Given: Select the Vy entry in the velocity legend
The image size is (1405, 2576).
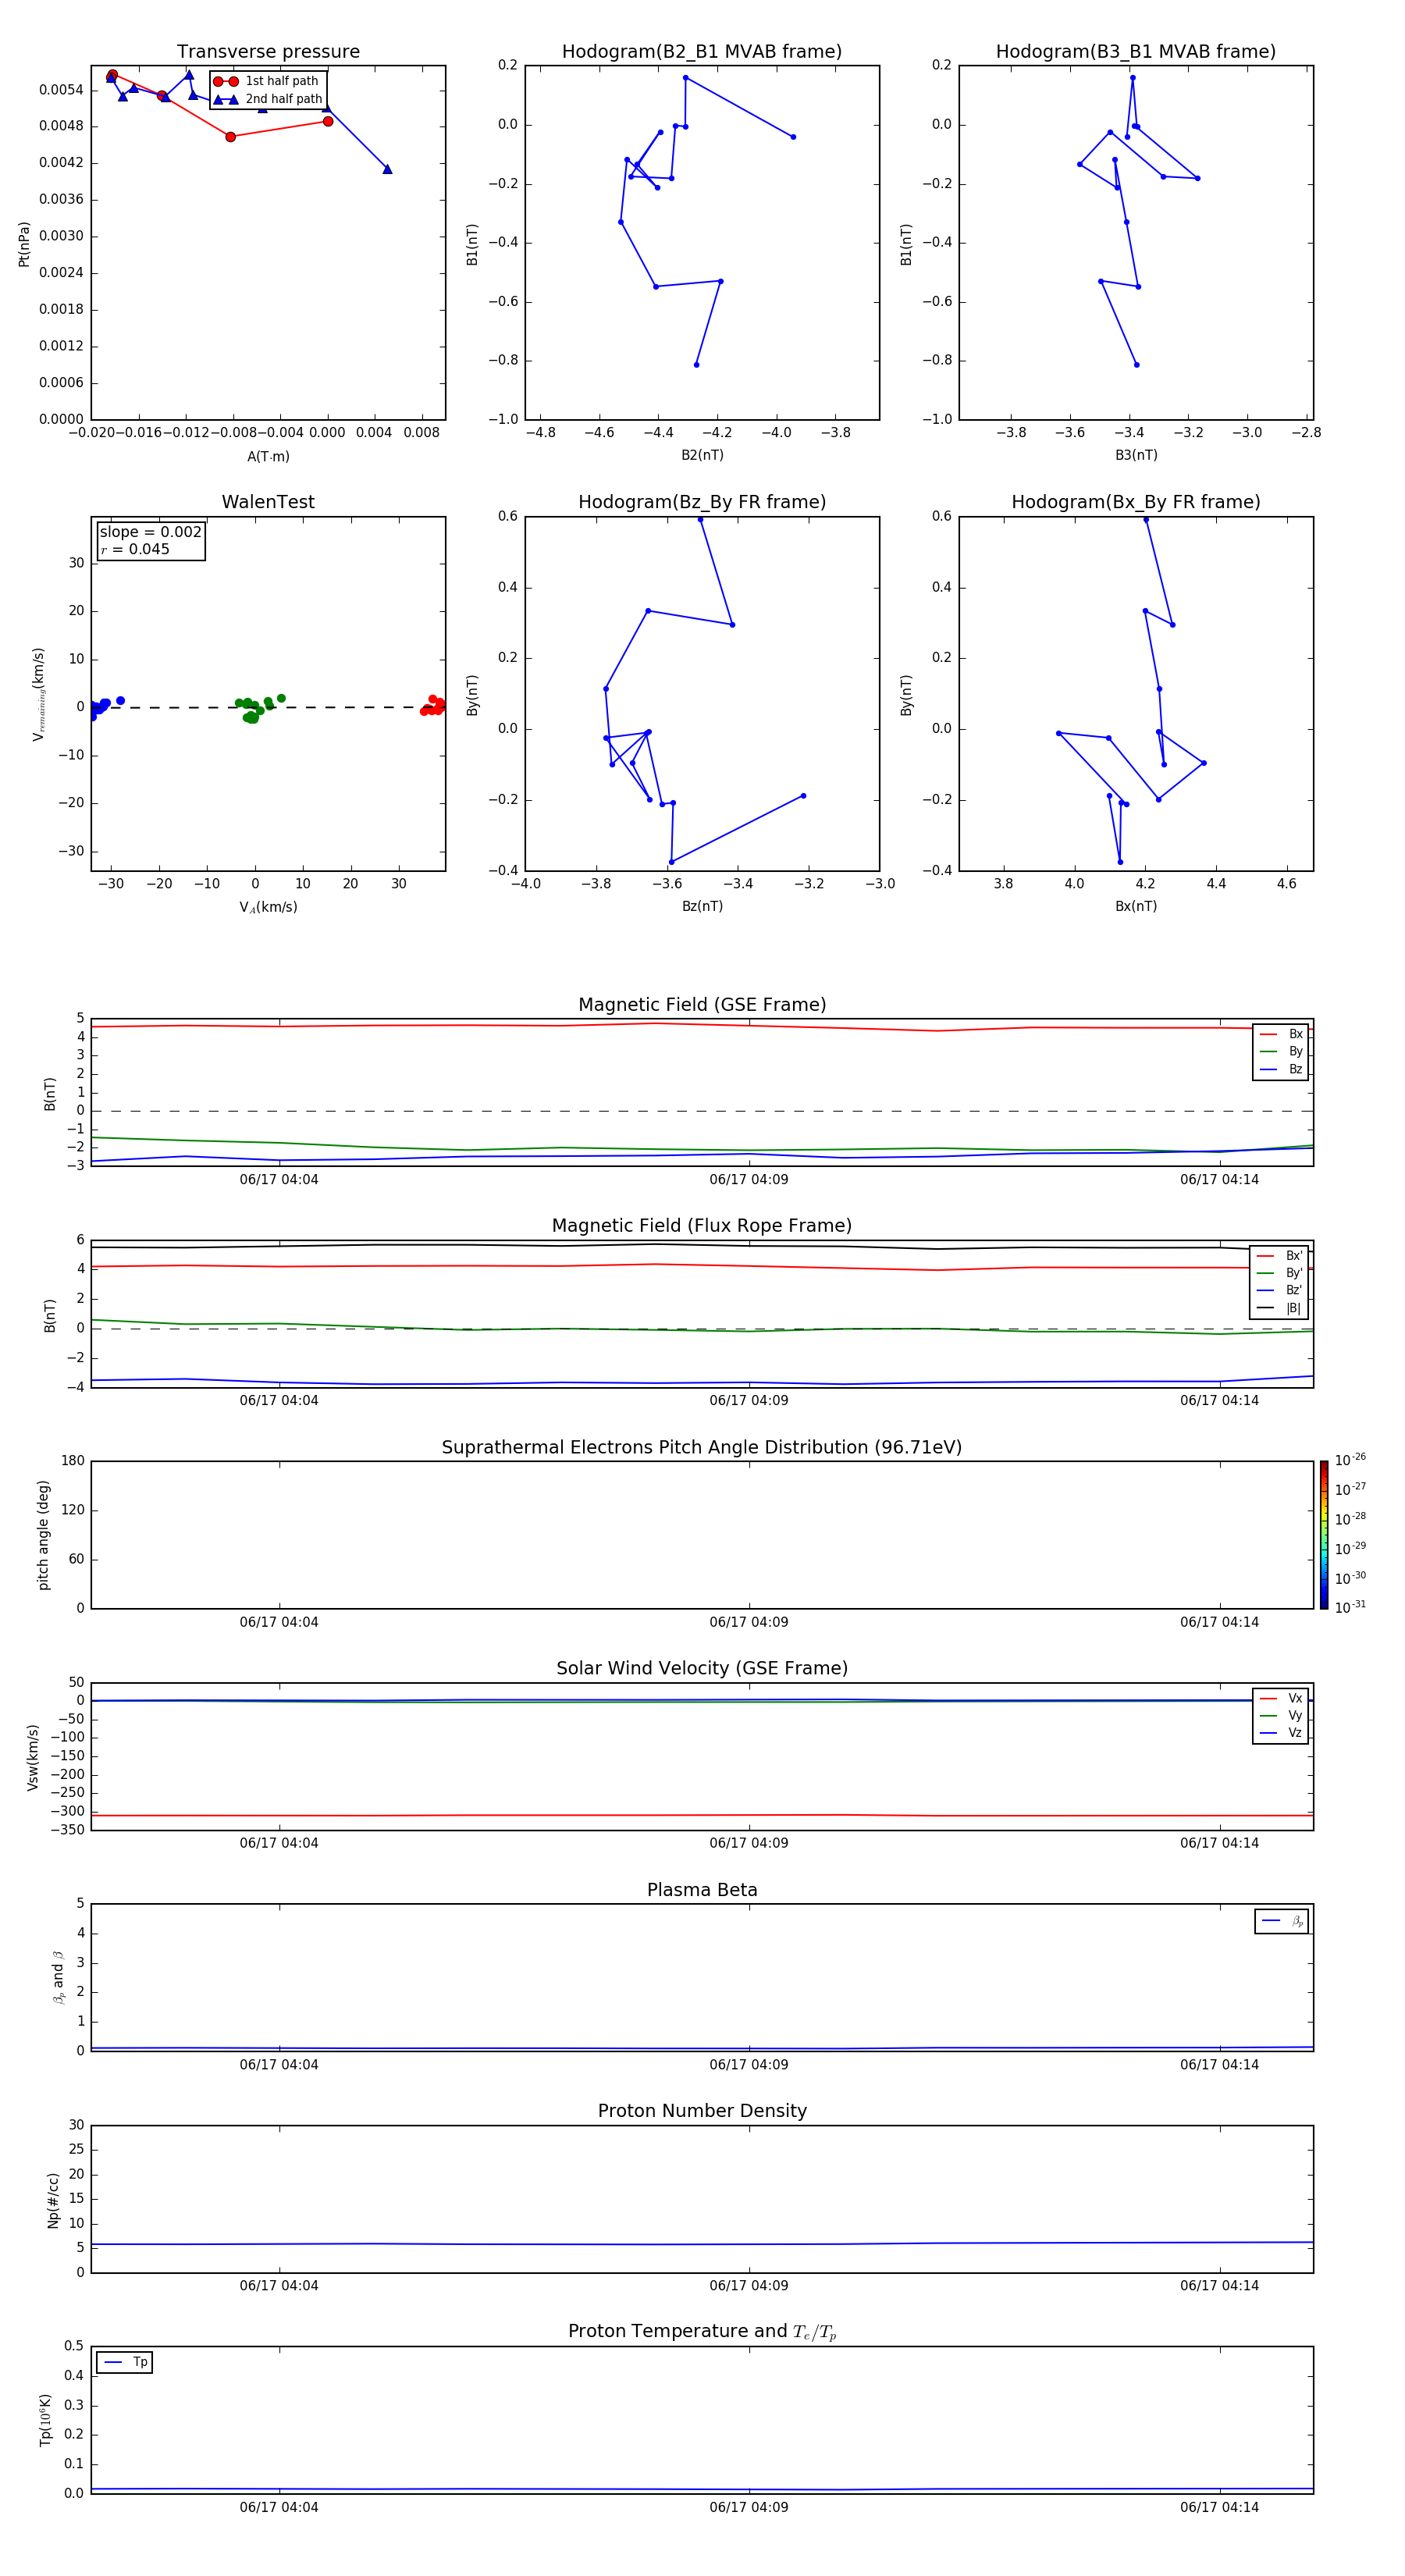Looking at the screenshot, I should (x=1281, y=1715).
